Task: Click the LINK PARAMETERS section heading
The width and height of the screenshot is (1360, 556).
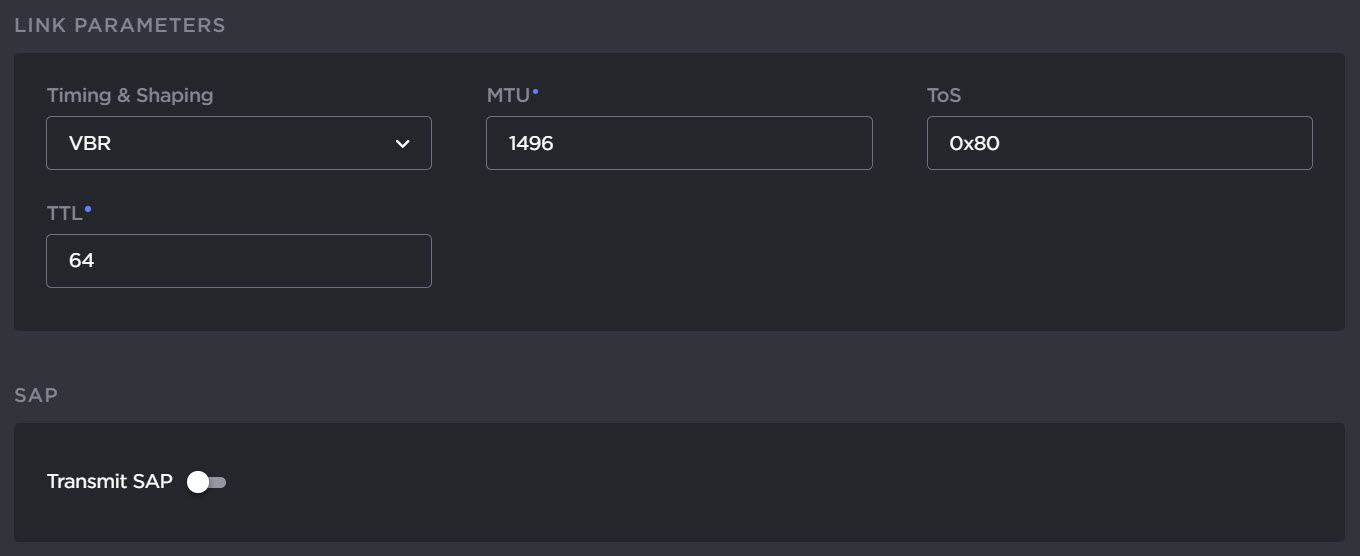Action: click(x=120, y=25)
